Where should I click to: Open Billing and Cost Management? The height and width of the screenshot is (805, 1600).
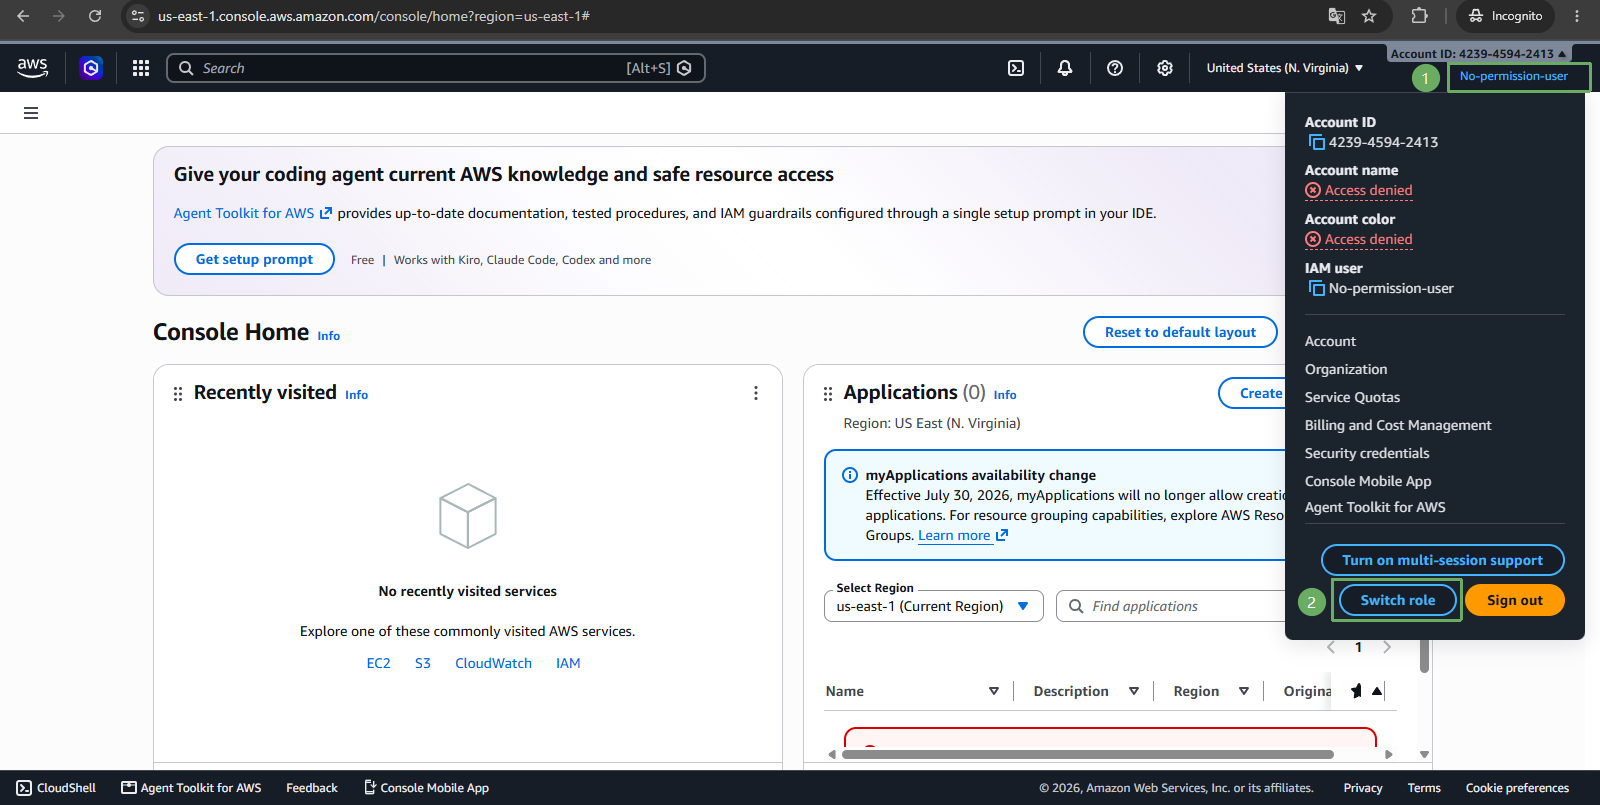[x=1398, y=425]
